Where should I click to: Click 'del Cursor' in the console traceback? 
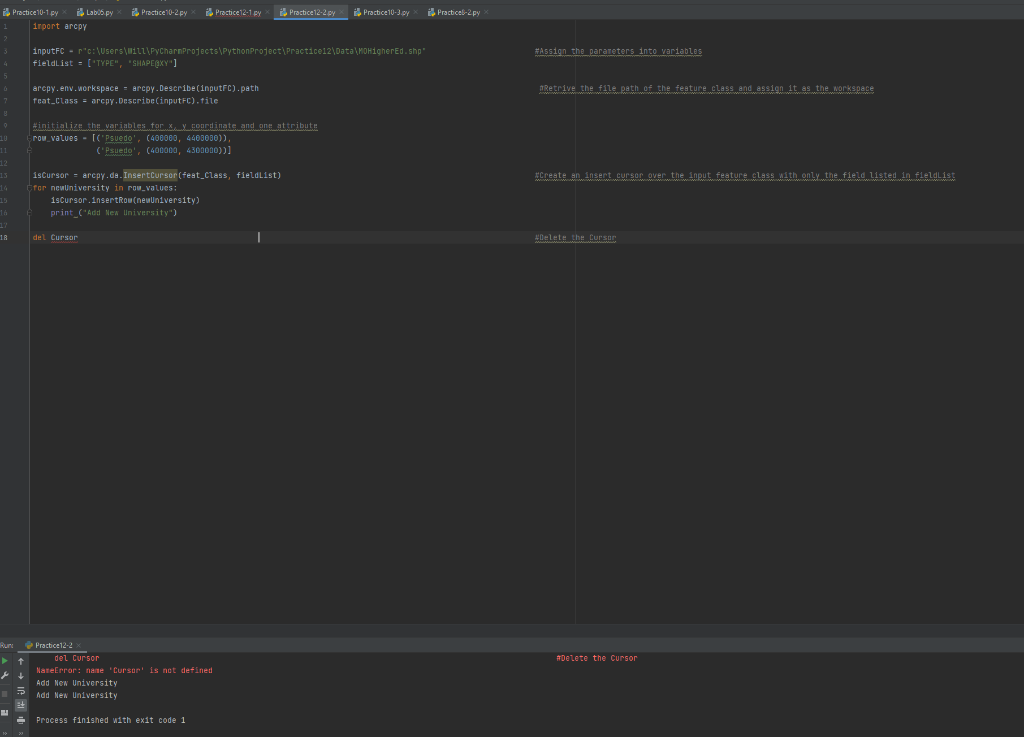(x=76, y=658)
